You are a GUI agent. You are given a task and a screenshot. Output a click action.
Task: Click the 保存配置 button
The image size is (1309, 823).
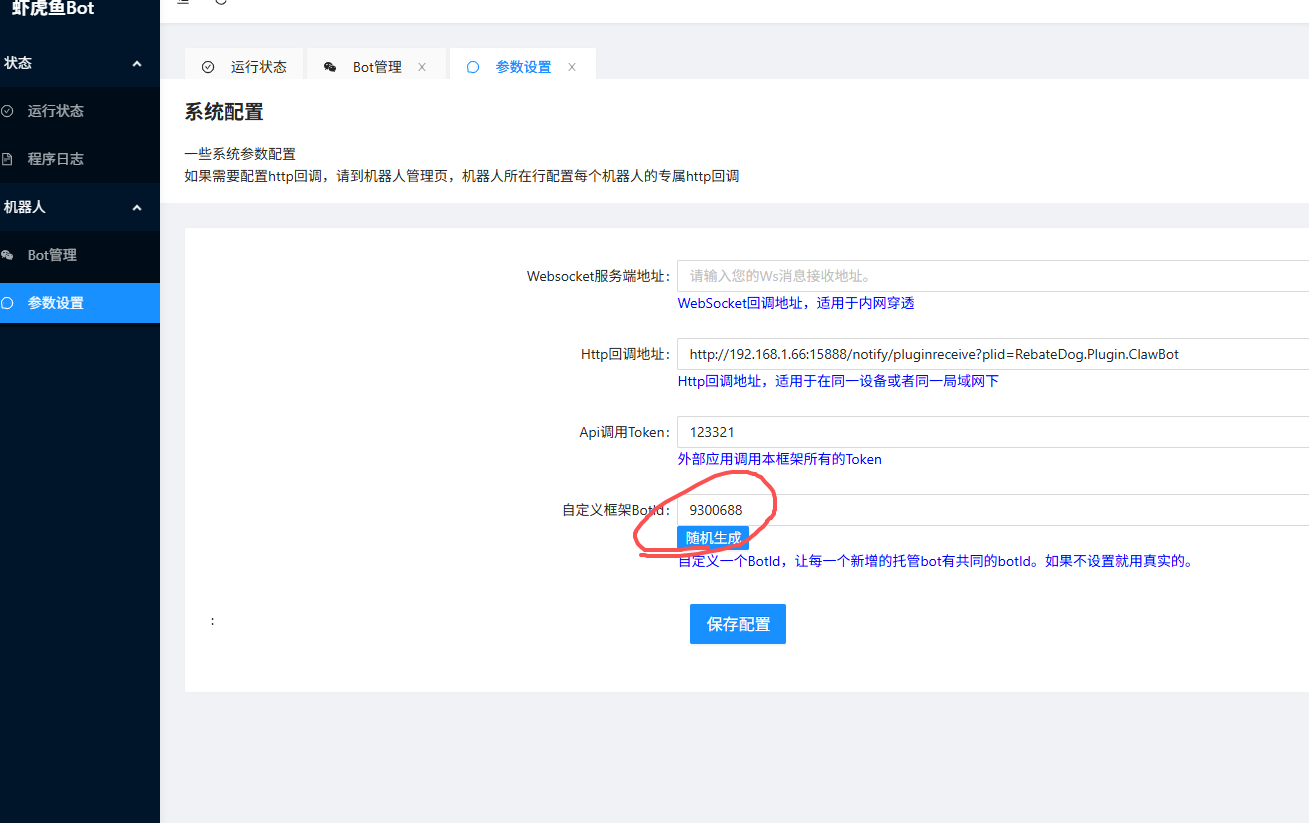738,624
